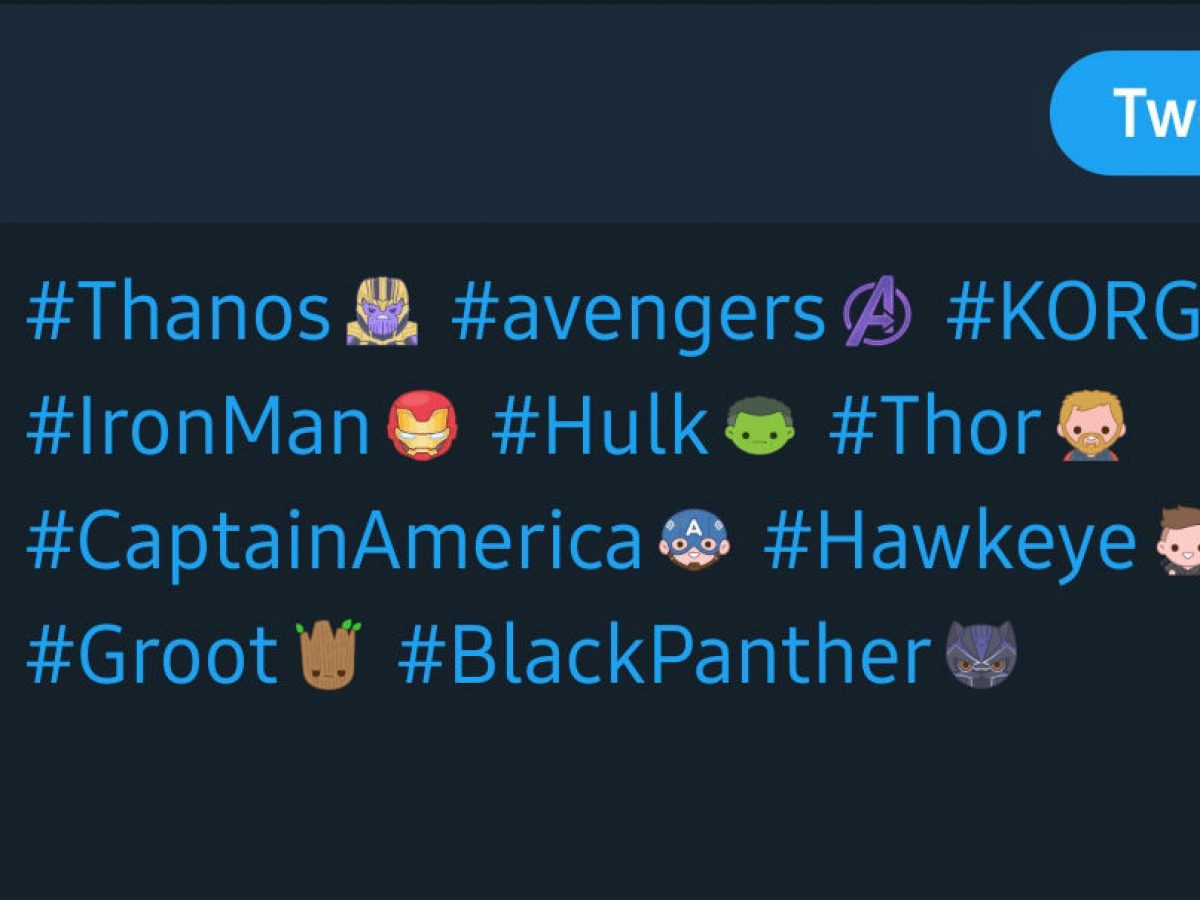Visit the #CaptainAmerica hashtag
This screenshot has width=1200, height=900.
click(334, 542)
